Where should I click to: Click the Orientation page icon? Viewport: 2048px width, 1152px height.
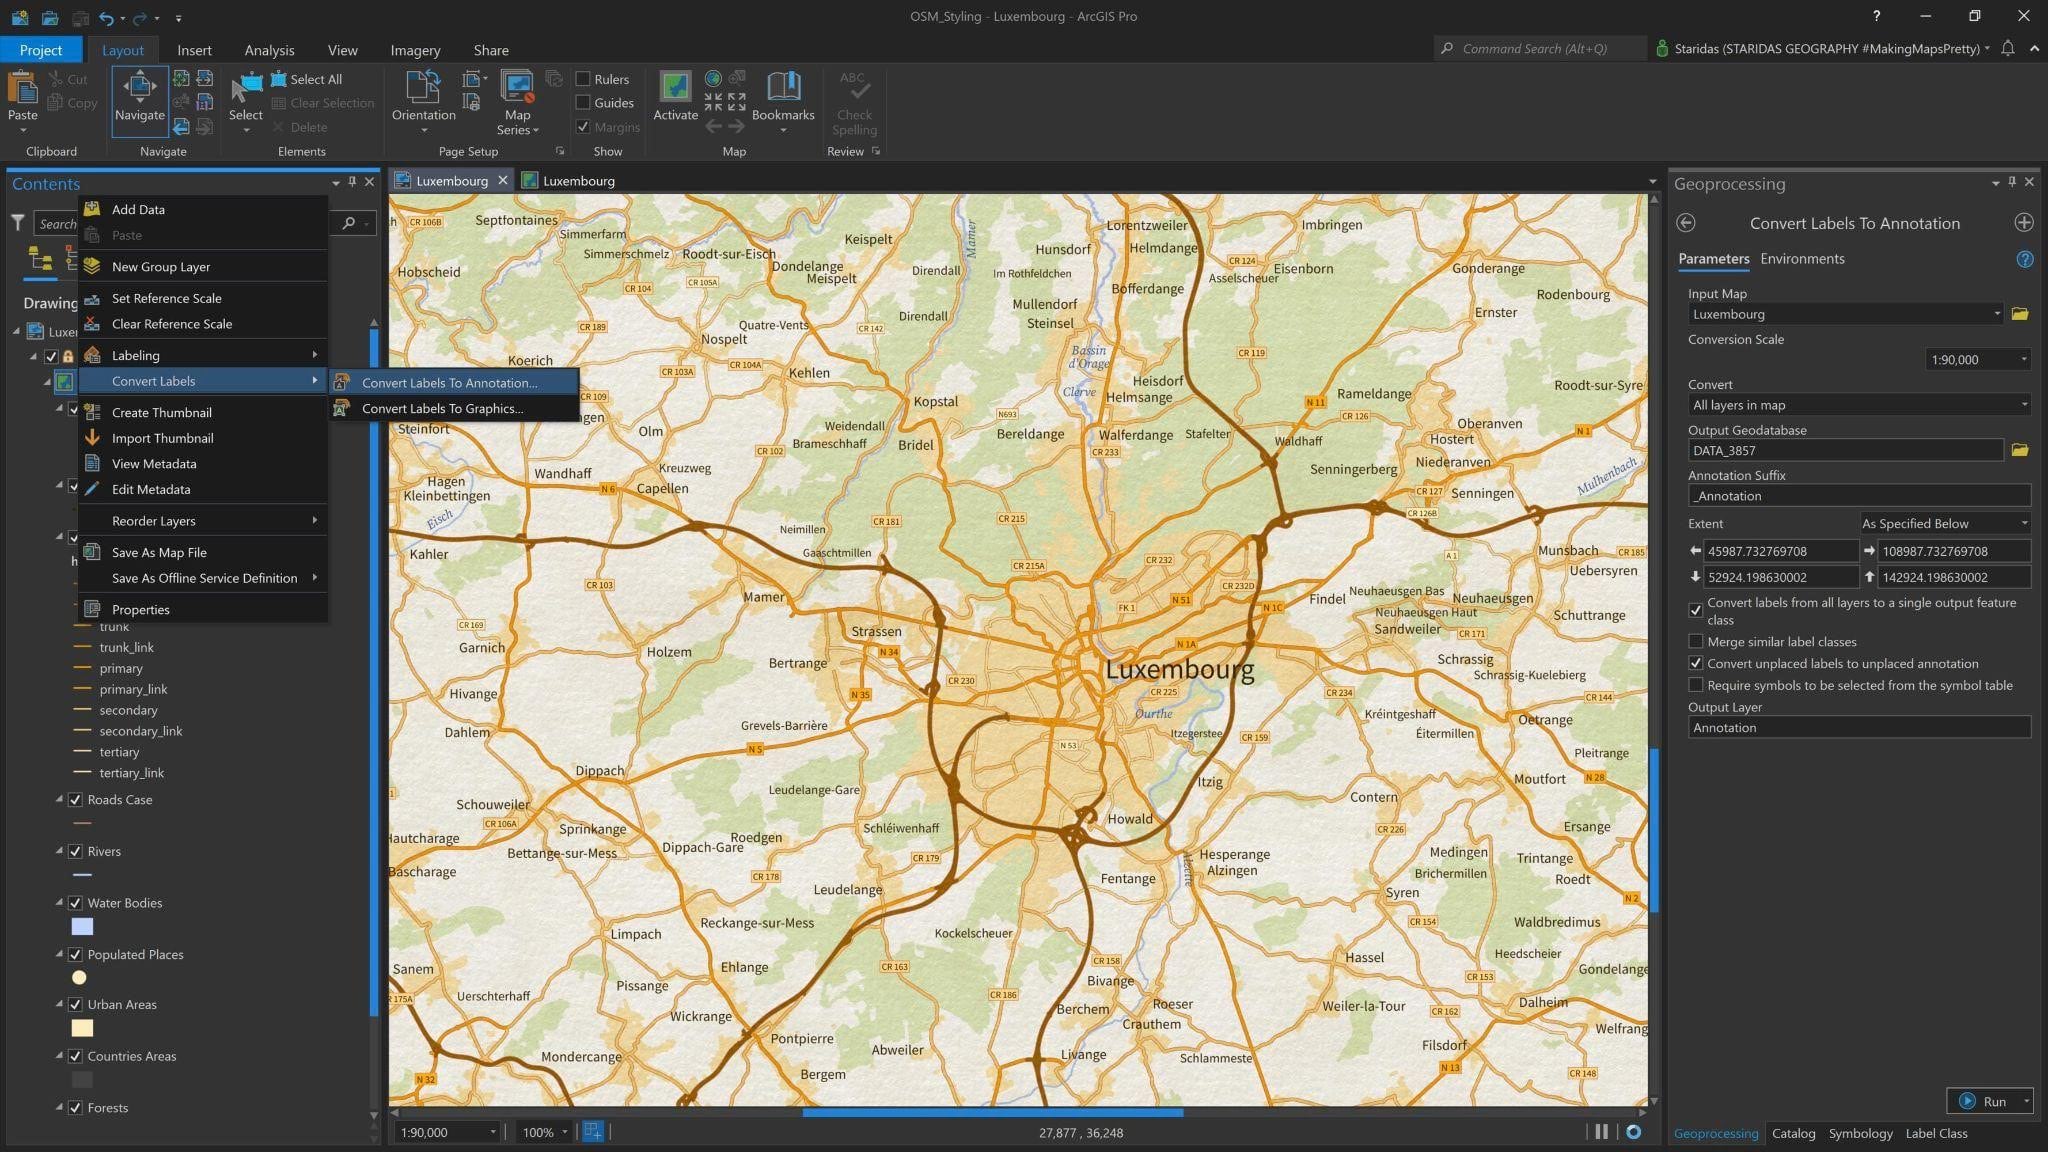click(x=423, y=88)
